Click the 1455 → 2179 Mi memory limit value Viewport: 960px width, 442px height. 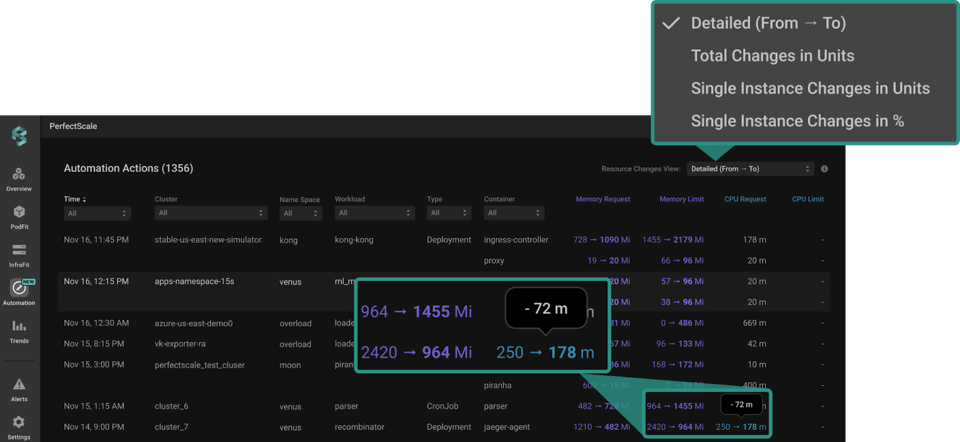[673, 240]
